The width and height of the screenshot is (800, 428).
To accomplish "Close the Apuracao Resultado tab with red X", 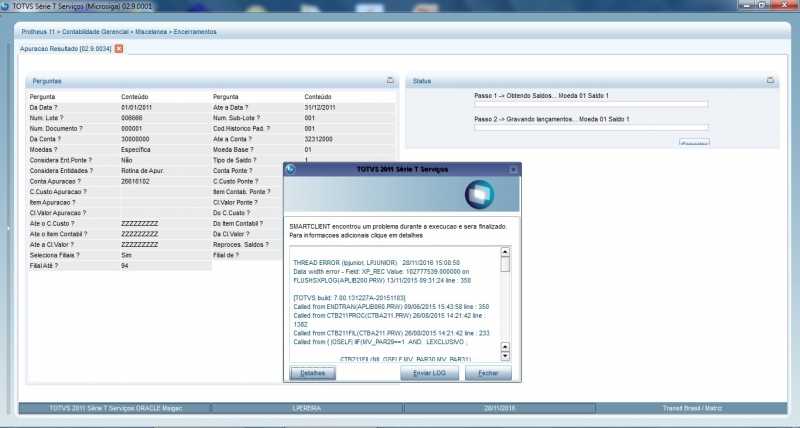I will click(119, 48).
